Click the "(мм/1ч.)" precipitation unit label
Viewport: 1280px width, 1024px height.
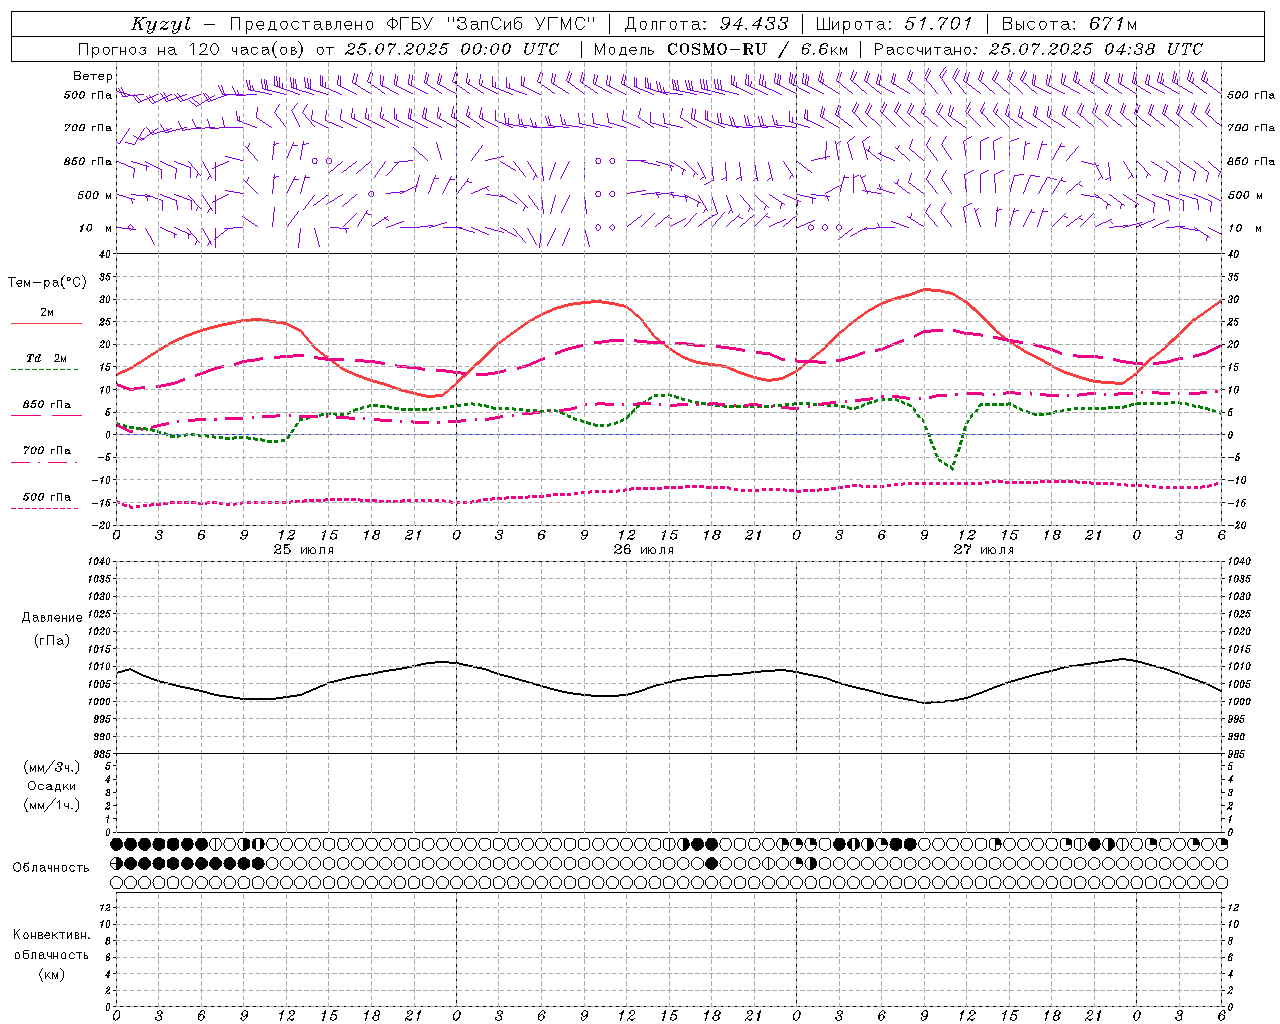point(52,804)
